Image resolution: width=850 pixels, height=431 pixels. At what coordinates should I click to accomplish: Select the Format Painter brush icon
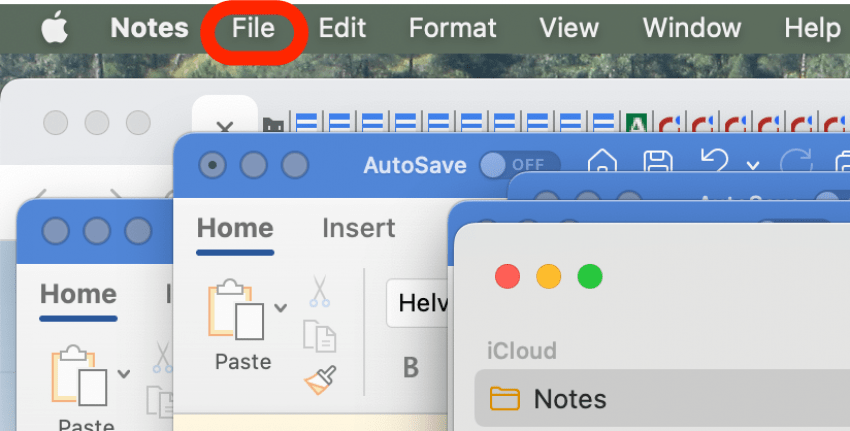(319, 380)
